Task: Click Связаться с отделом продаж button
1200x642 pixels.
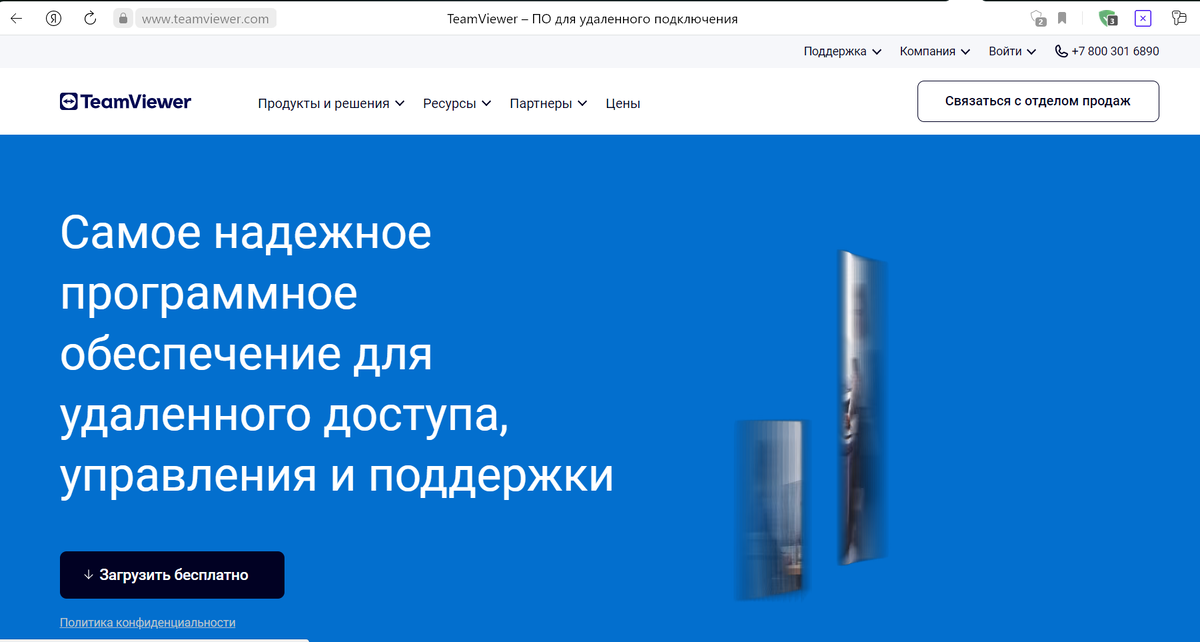Action: pyautogui.click(x=1038, y=101)
